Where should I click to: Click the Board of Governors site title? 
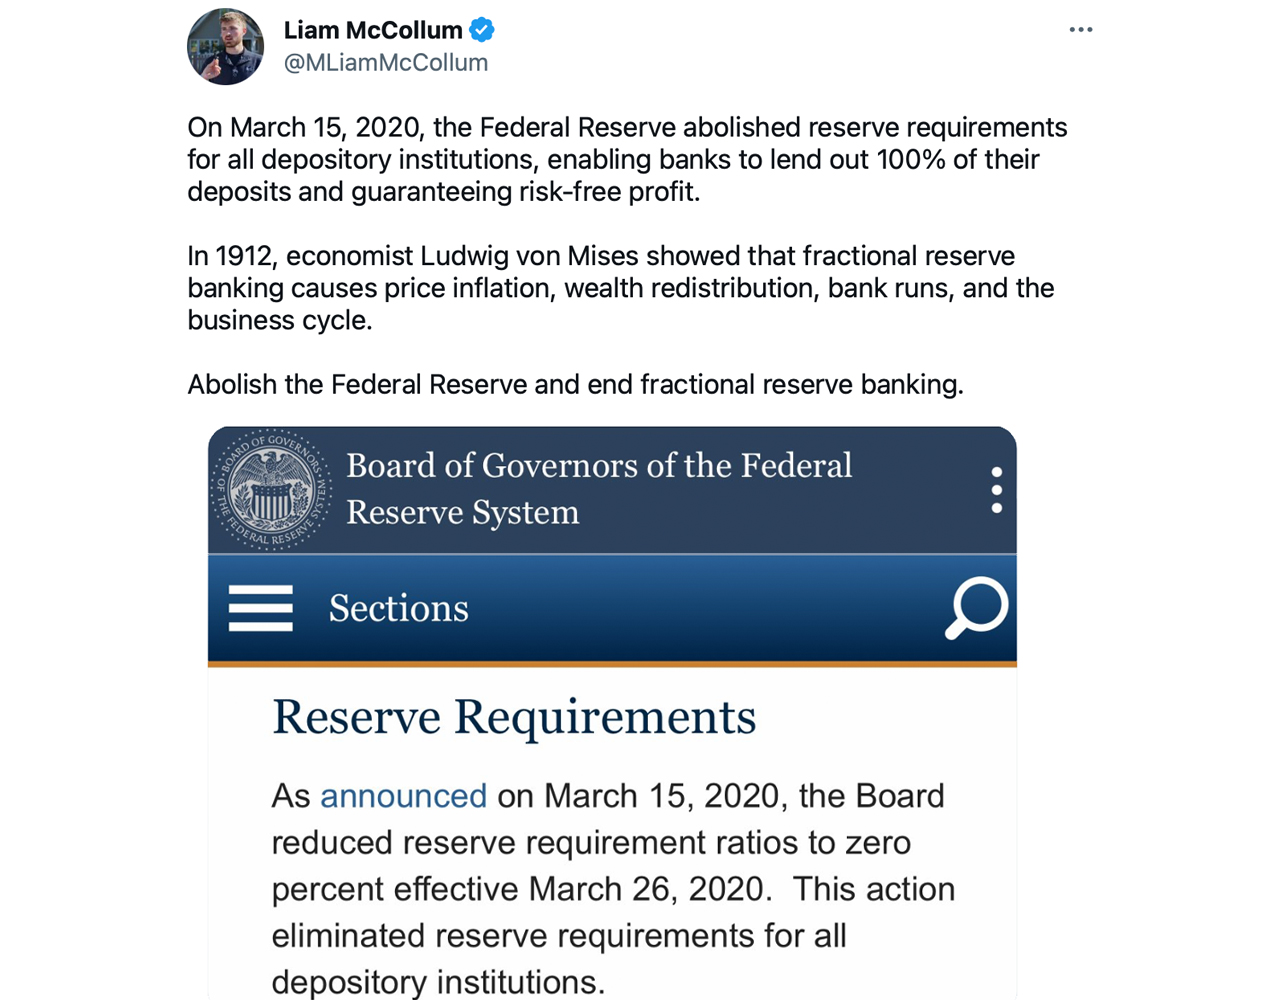(x=598, y=489)
